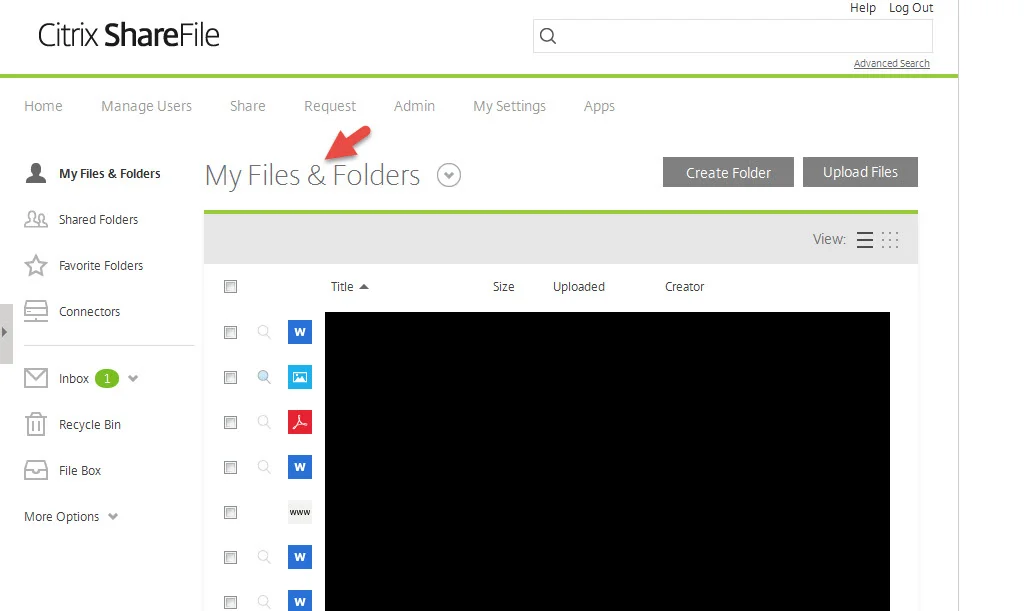Open the Connectors sidebar label
1024x611 pixels.
pos(89,311)
